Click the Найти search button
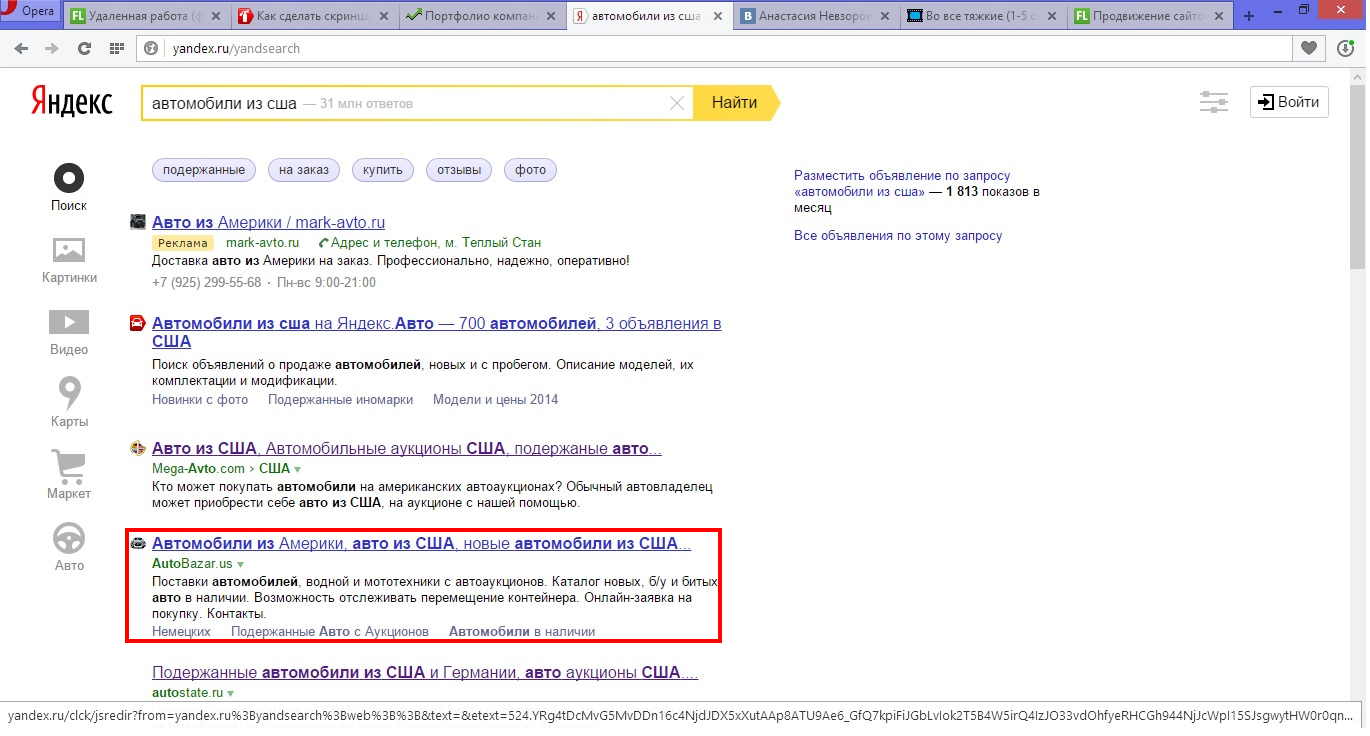This screenshot has width=1370, height=736. (735, 103)
